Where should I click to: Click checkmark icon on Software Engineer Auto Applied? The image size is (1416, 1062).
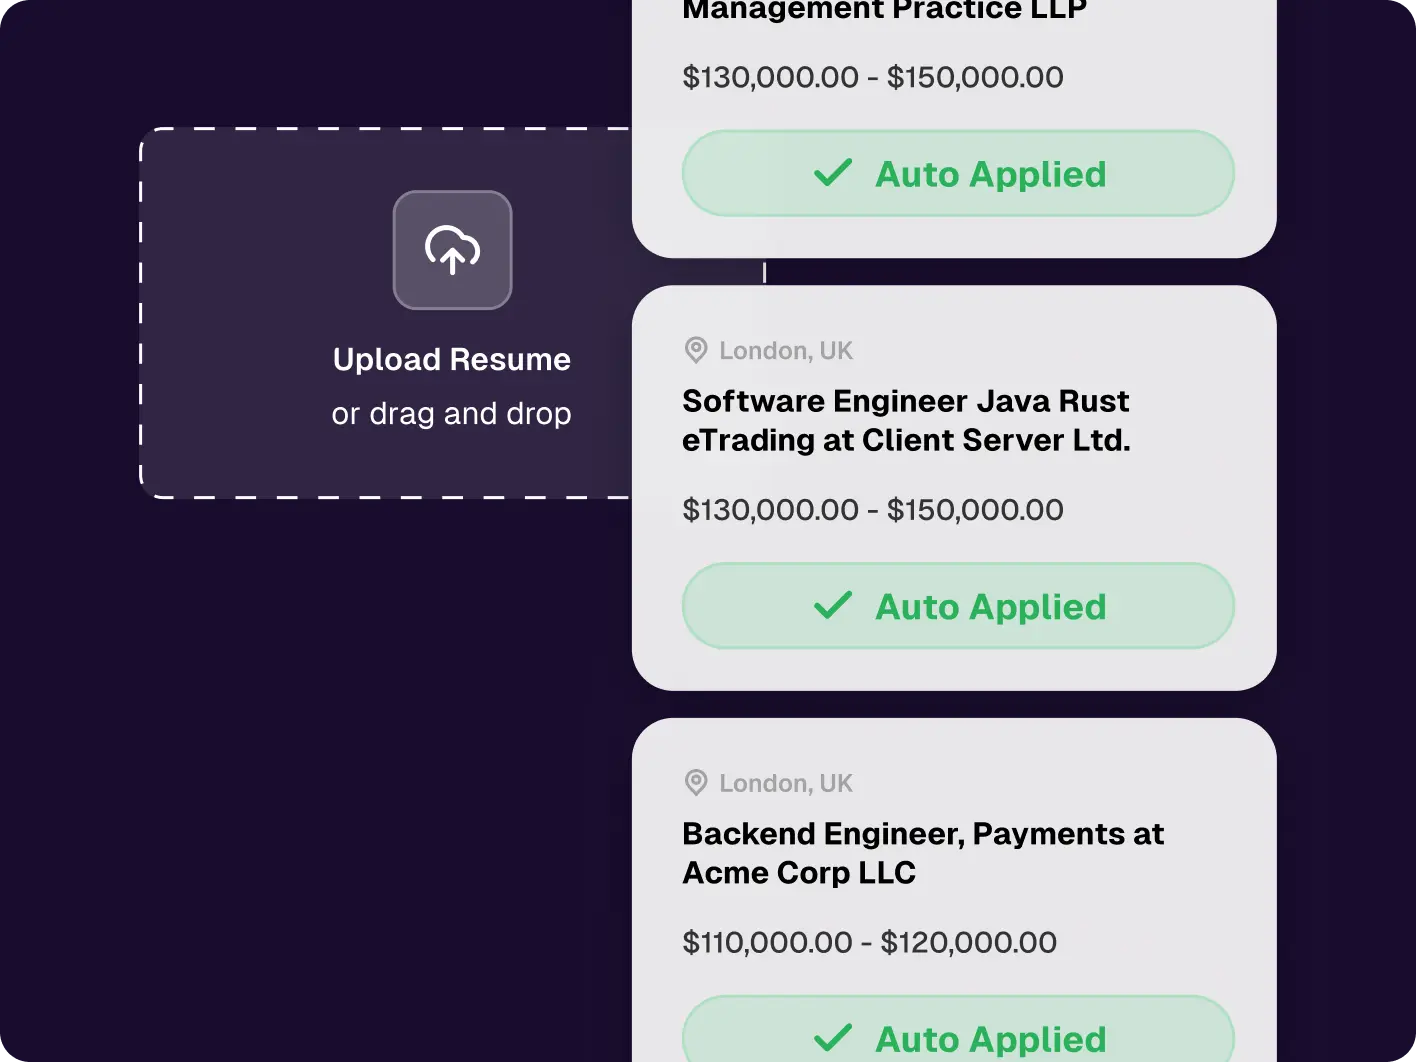tap(833, 606)
